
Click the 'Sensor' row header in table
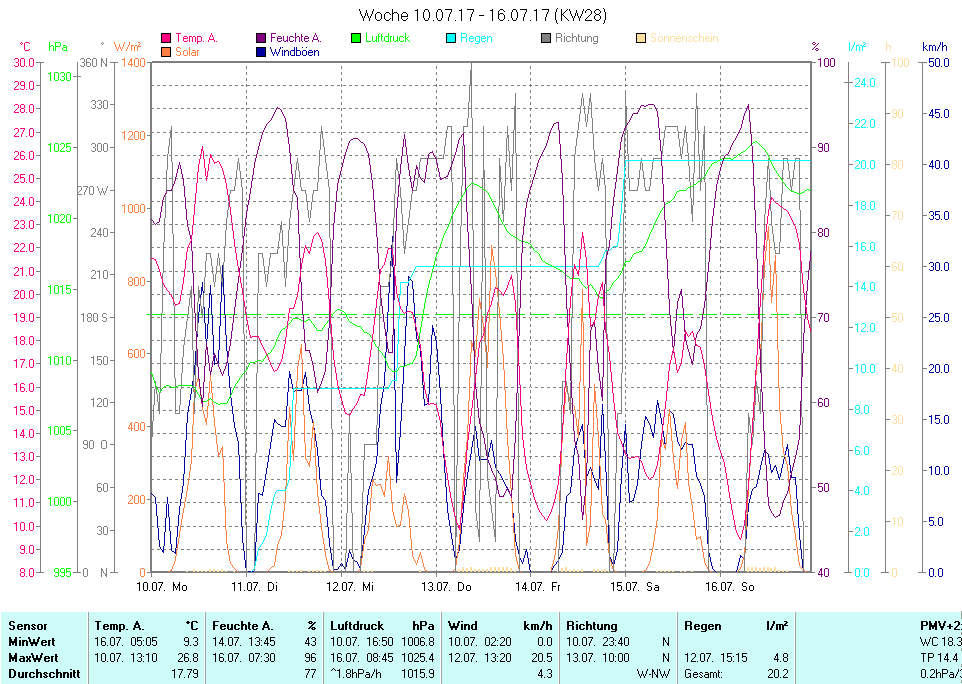click(x=28, y=626)
